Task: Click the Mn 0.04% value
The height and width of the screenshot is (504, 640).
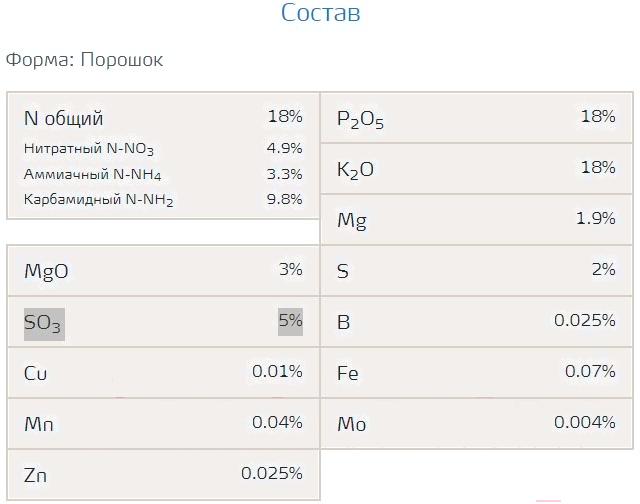Action: pyautogui.click(x=277, y=422)
